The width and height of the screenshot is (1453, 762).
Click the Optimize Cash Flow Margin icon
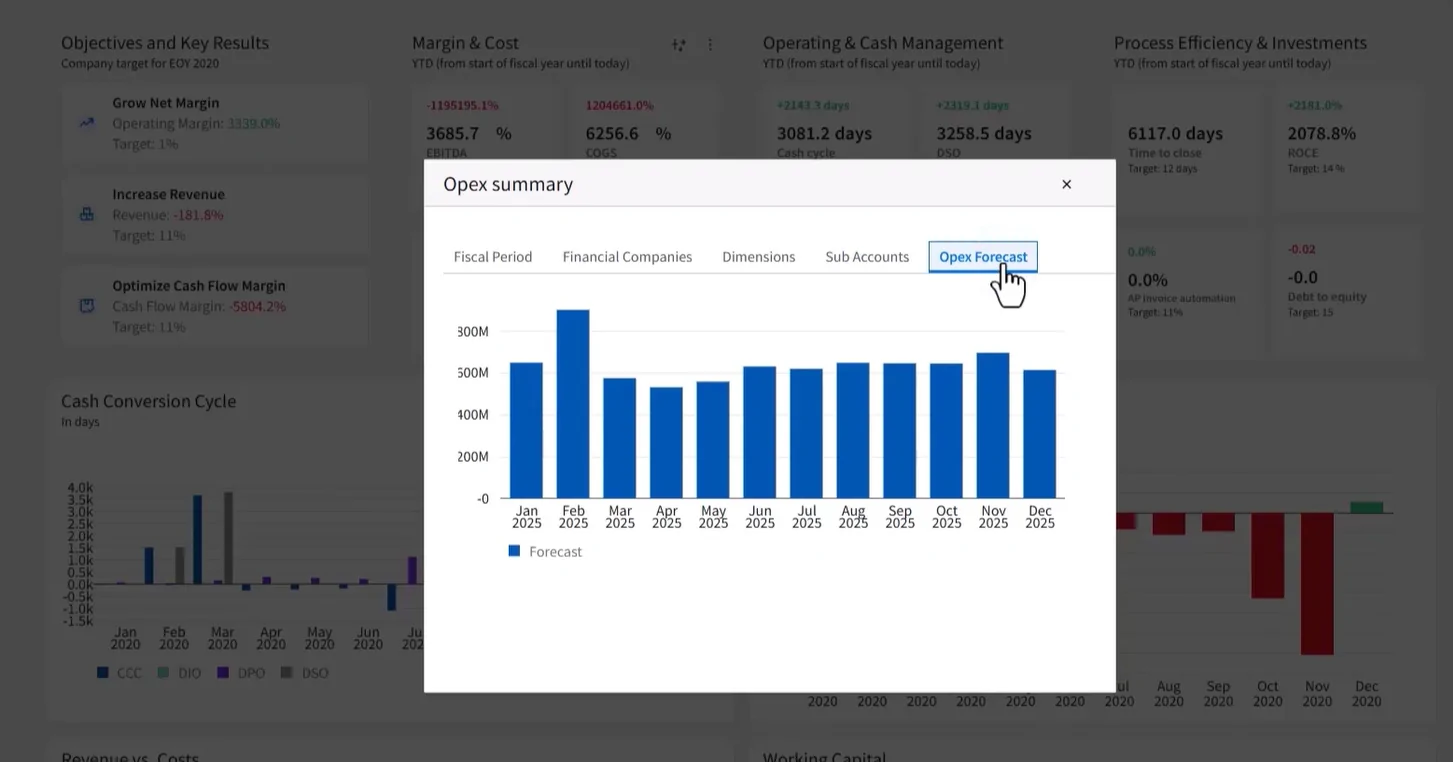point(87,306)
